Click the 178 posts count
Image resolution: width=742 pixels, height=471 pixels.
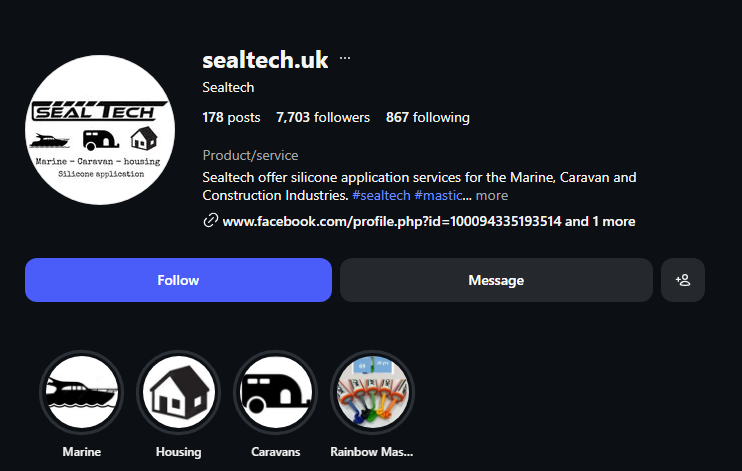point(231,117)
